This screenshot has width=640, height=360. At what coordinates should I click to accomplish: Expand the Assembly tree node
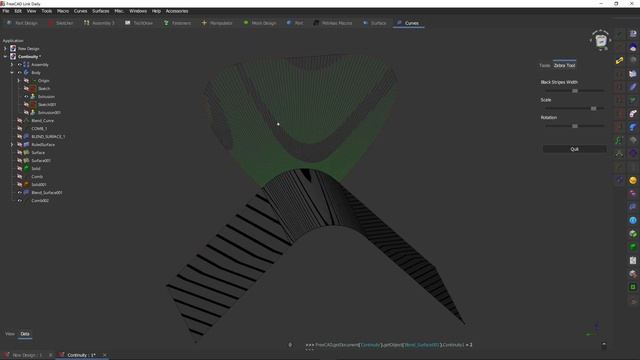(x=12, y=64)
